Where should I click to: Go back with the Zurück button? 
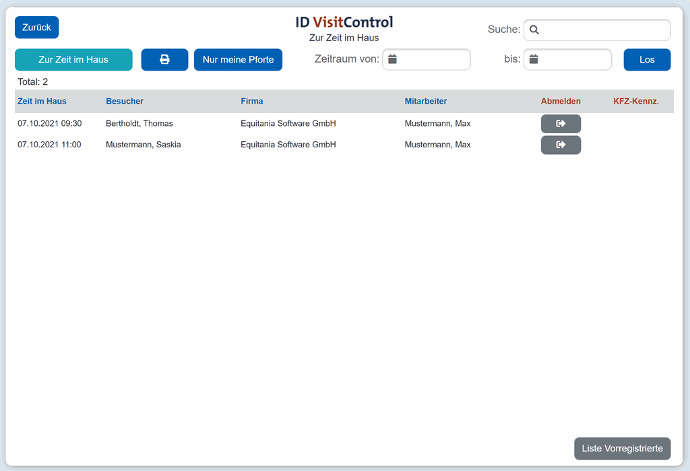click(37, 28)
